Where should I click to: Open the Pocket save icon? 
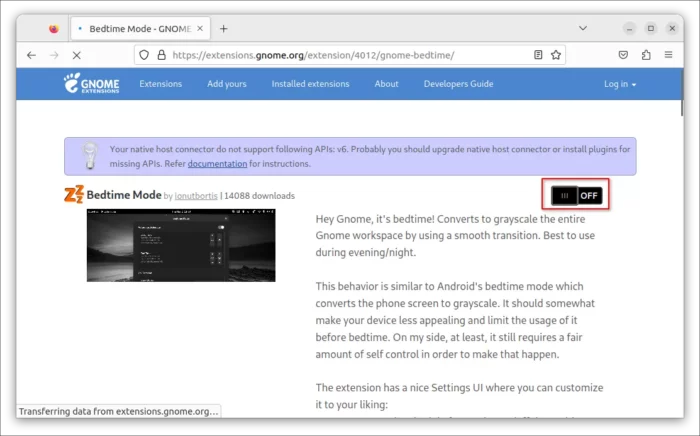tap(623, 55)
